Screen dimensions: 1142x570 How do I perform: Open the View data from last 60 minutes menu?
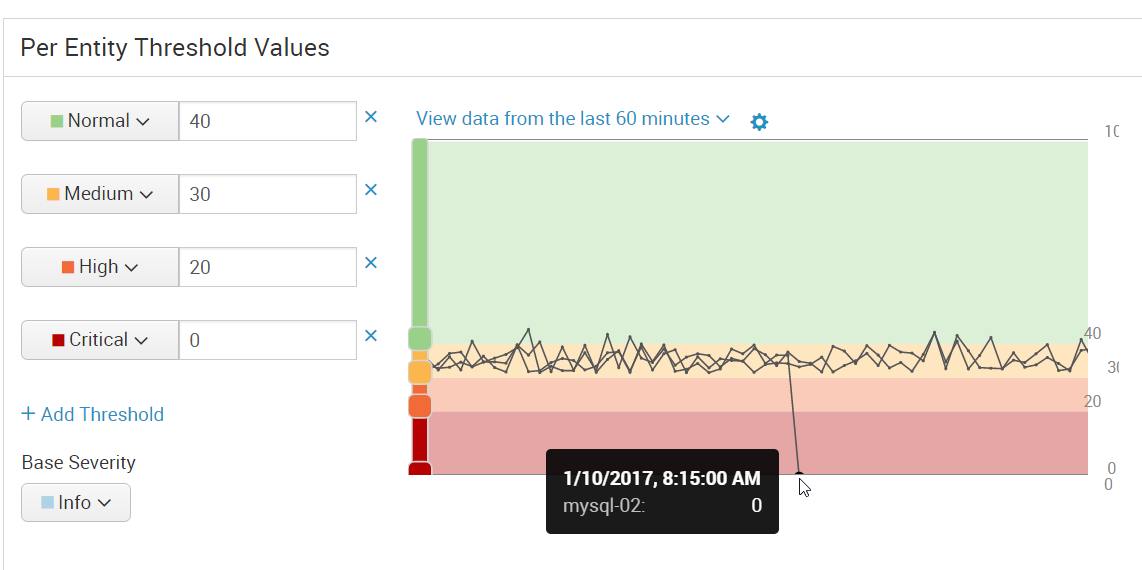click(x=572, y=119)
